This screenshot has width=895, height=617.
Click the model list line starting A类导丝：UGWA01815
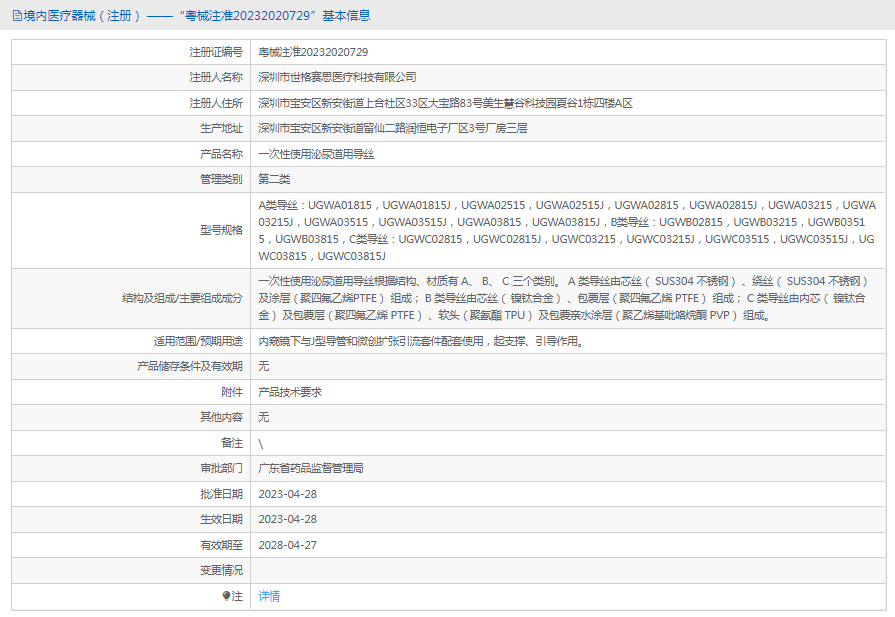(x=567, y=205)
